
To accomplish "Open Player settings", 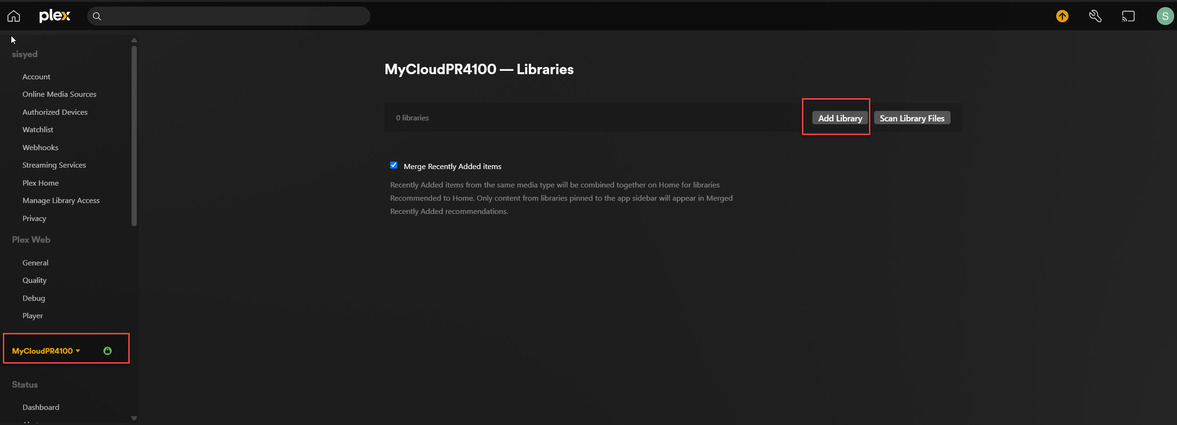I will (x=32, y=316).
